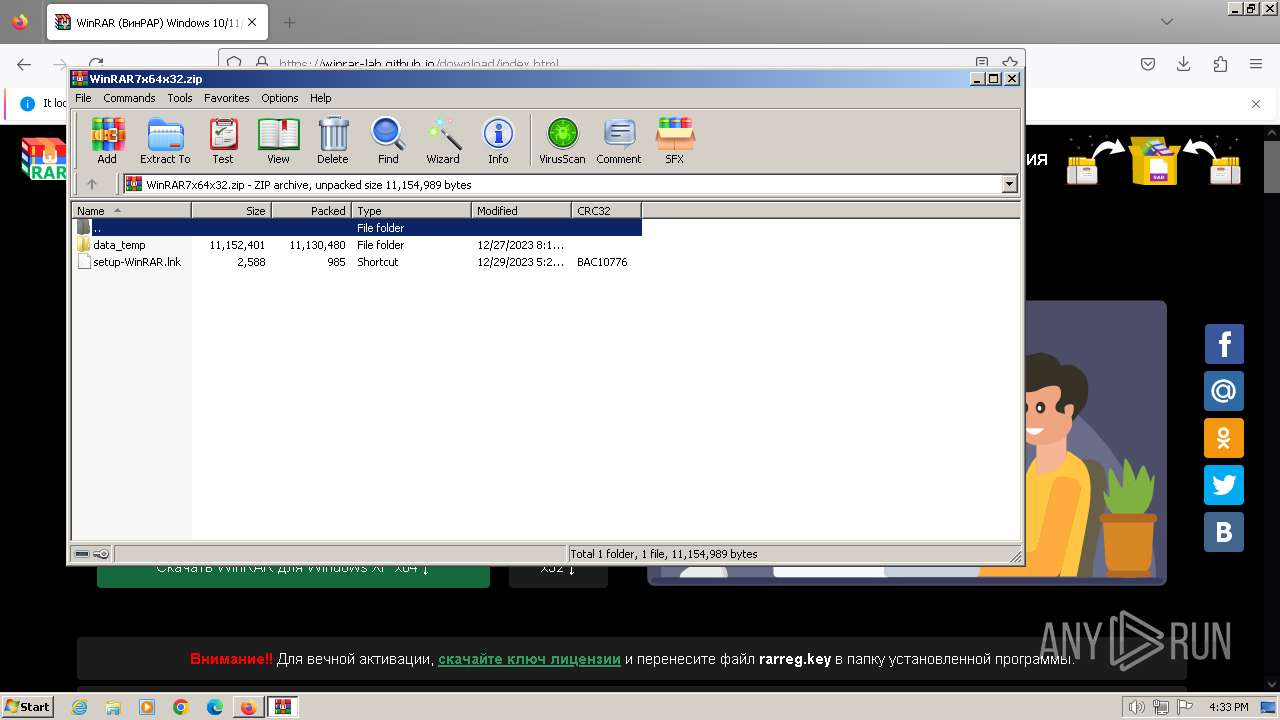Screen dimensions: 1280x720
Task: Open a new Firefox tab
Action: [x=289, y=22]
